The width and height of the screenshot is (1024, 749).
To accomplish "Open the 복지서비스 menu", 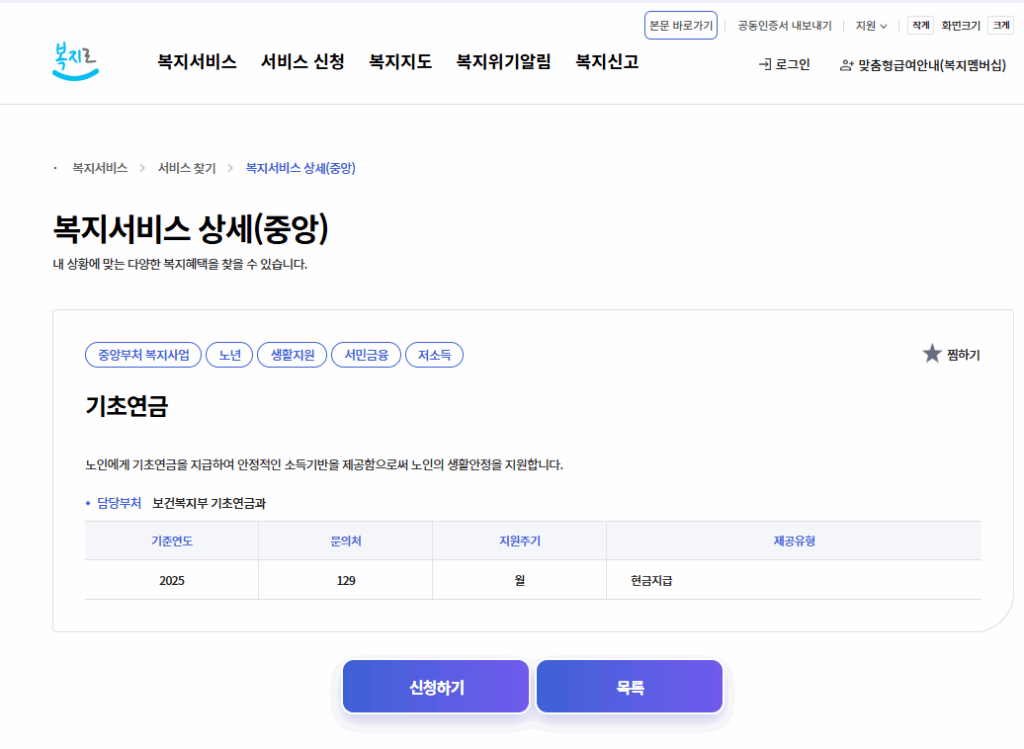I will [196, 62].
